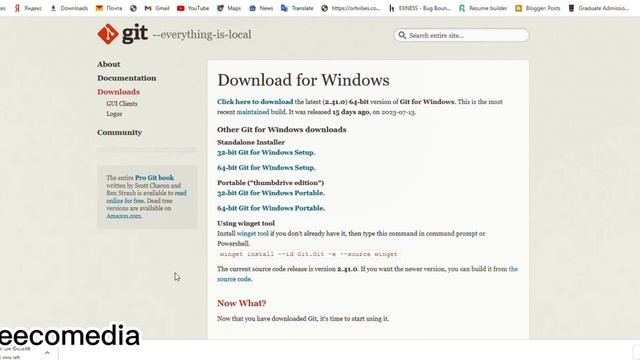Open the EXNESS Bug Bounty bookmark
The height and width of the screenshot is (360, 640).
[420, 8]
